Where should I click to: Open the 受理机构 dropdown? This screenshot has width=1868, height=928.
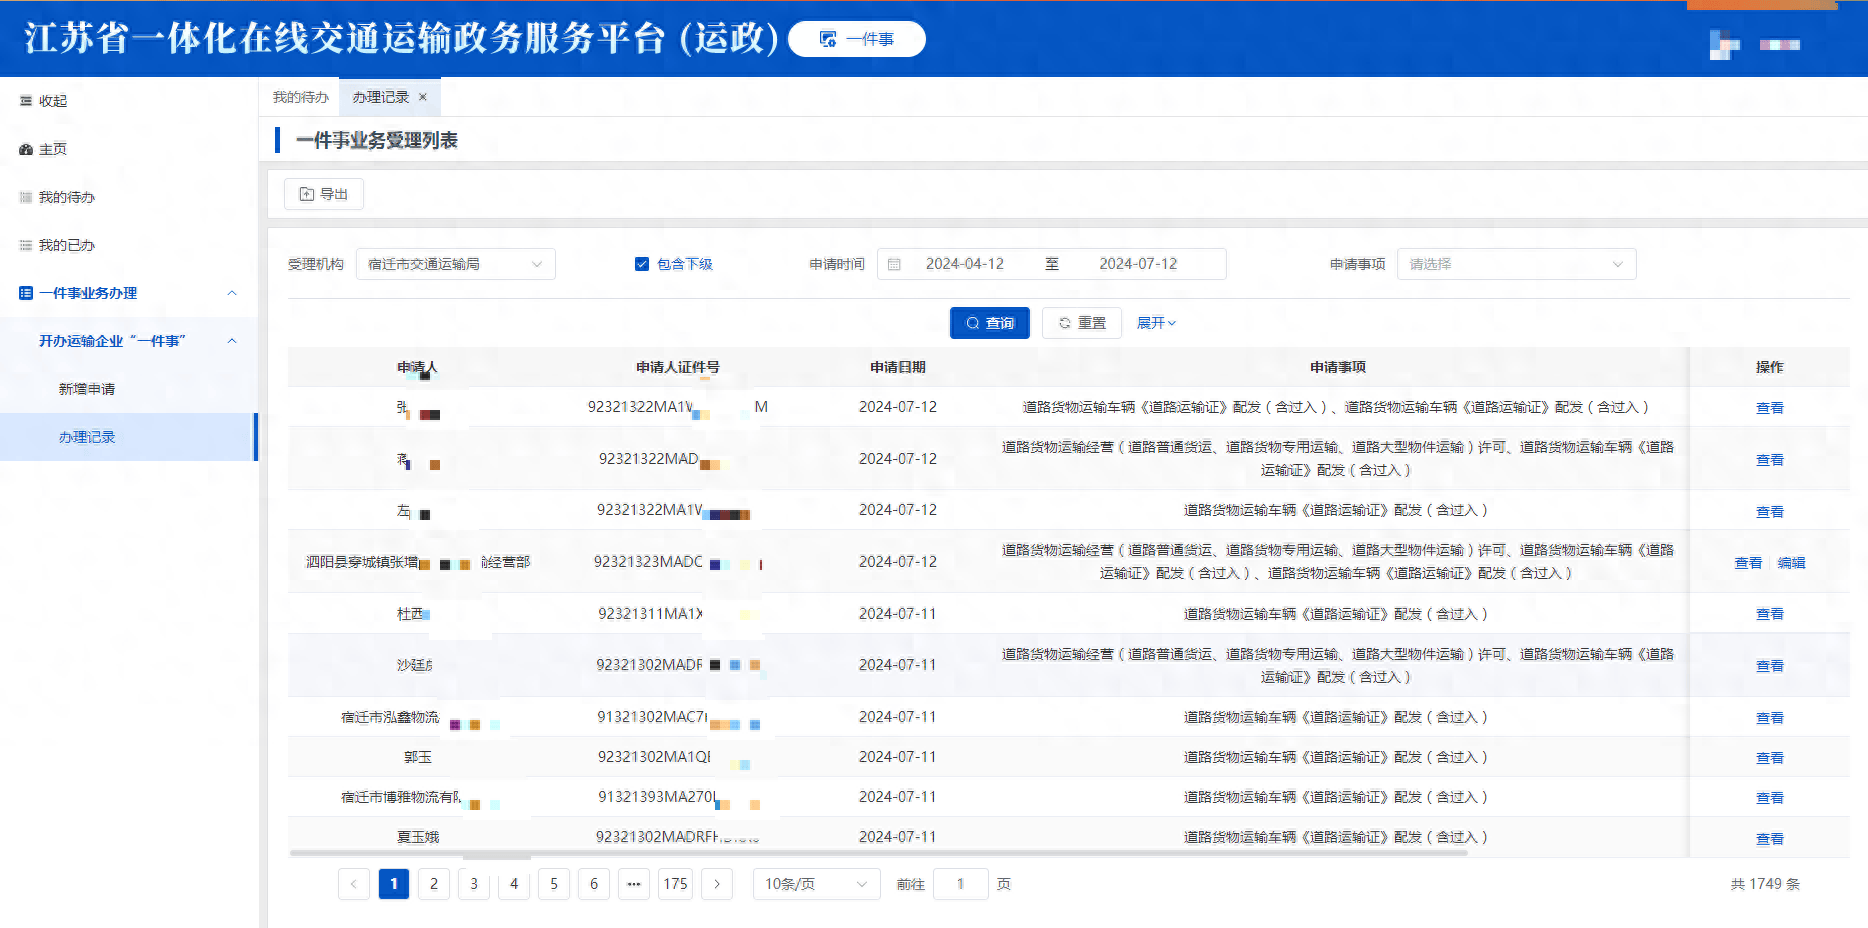click(x=455, y=263)
